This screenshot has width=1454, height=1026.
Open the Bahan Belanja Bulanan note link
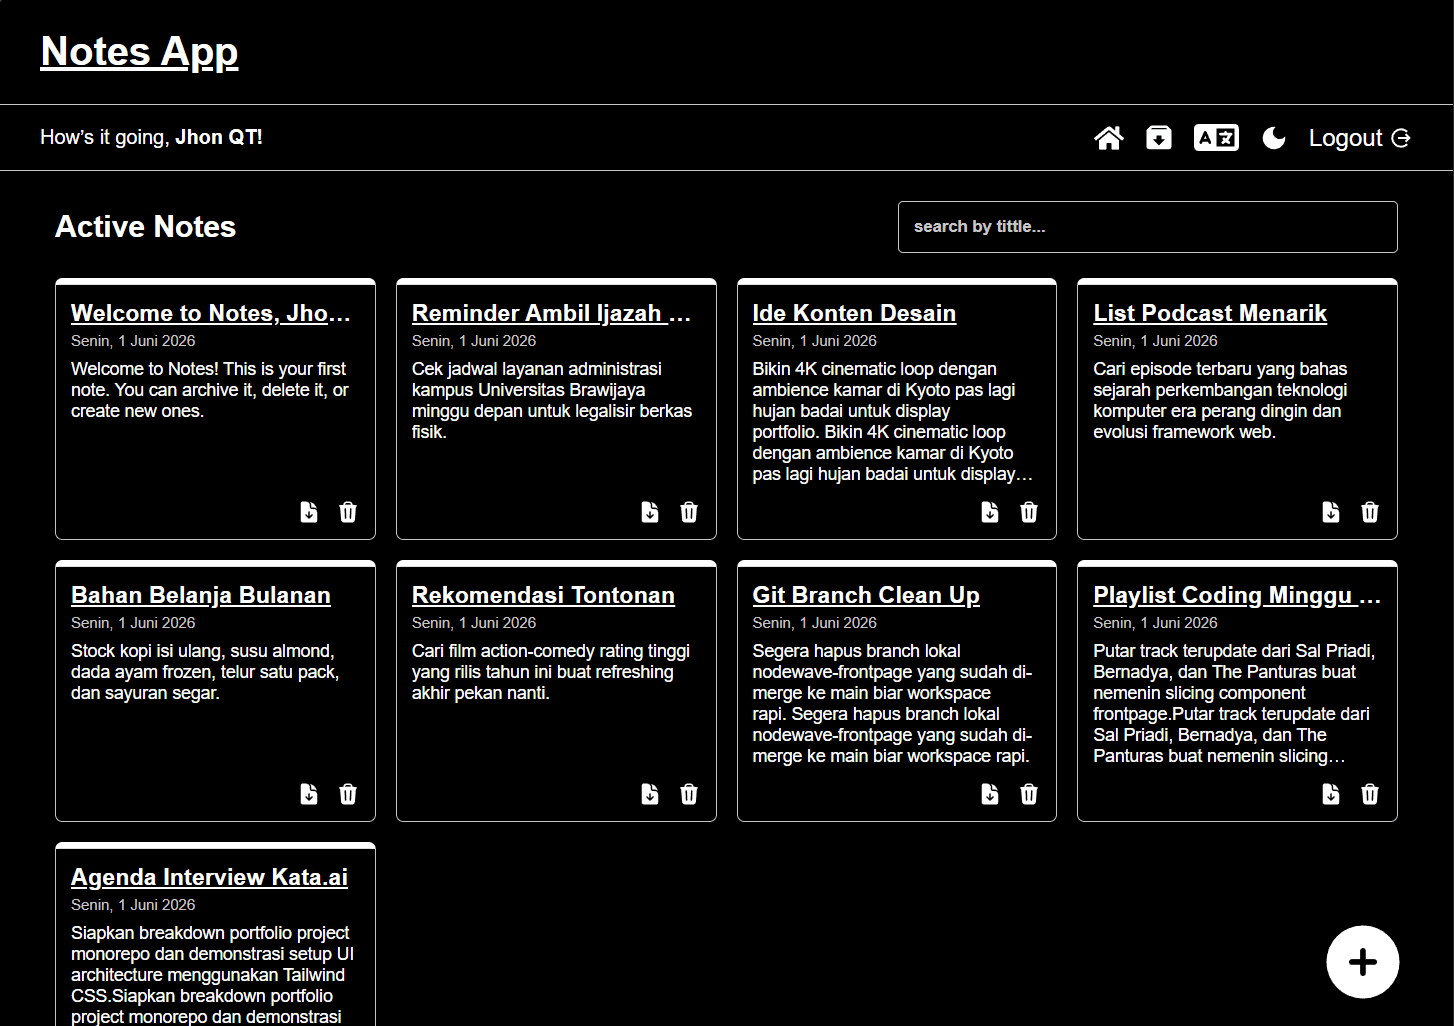point(201,595)
